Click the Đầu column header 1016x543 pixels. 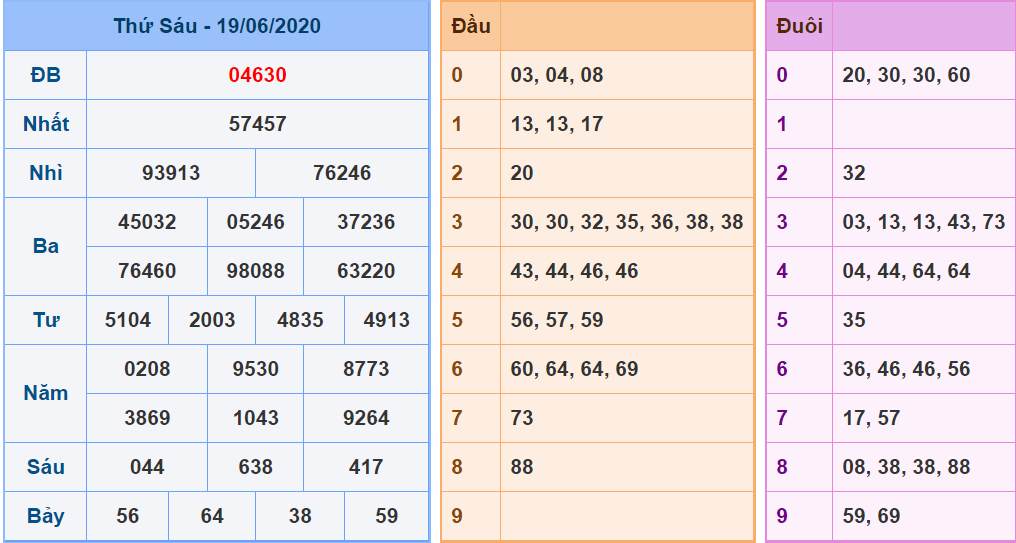[471, 26]
